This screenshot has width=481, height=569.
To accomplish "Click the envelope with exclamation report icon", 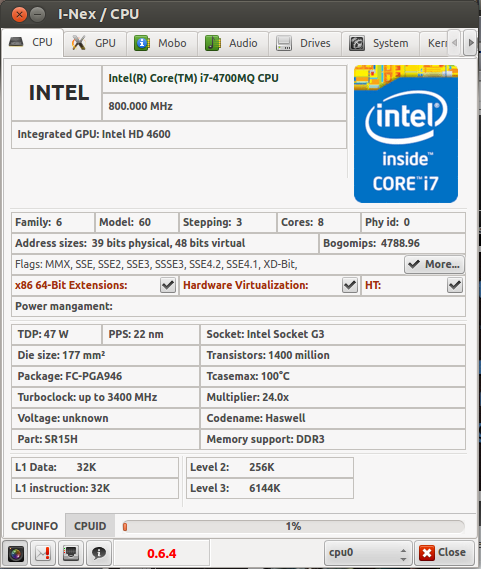I will click(43, 554).
